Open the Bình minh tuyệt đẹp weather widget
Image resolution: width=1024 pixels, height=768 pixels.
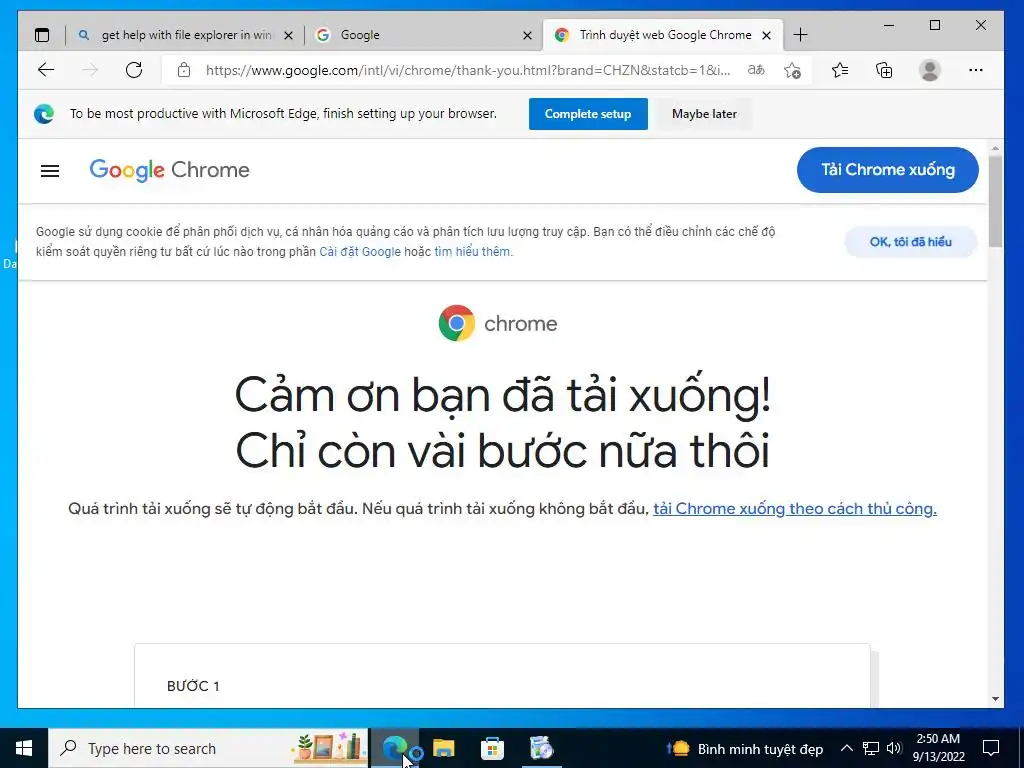point(744,748)
